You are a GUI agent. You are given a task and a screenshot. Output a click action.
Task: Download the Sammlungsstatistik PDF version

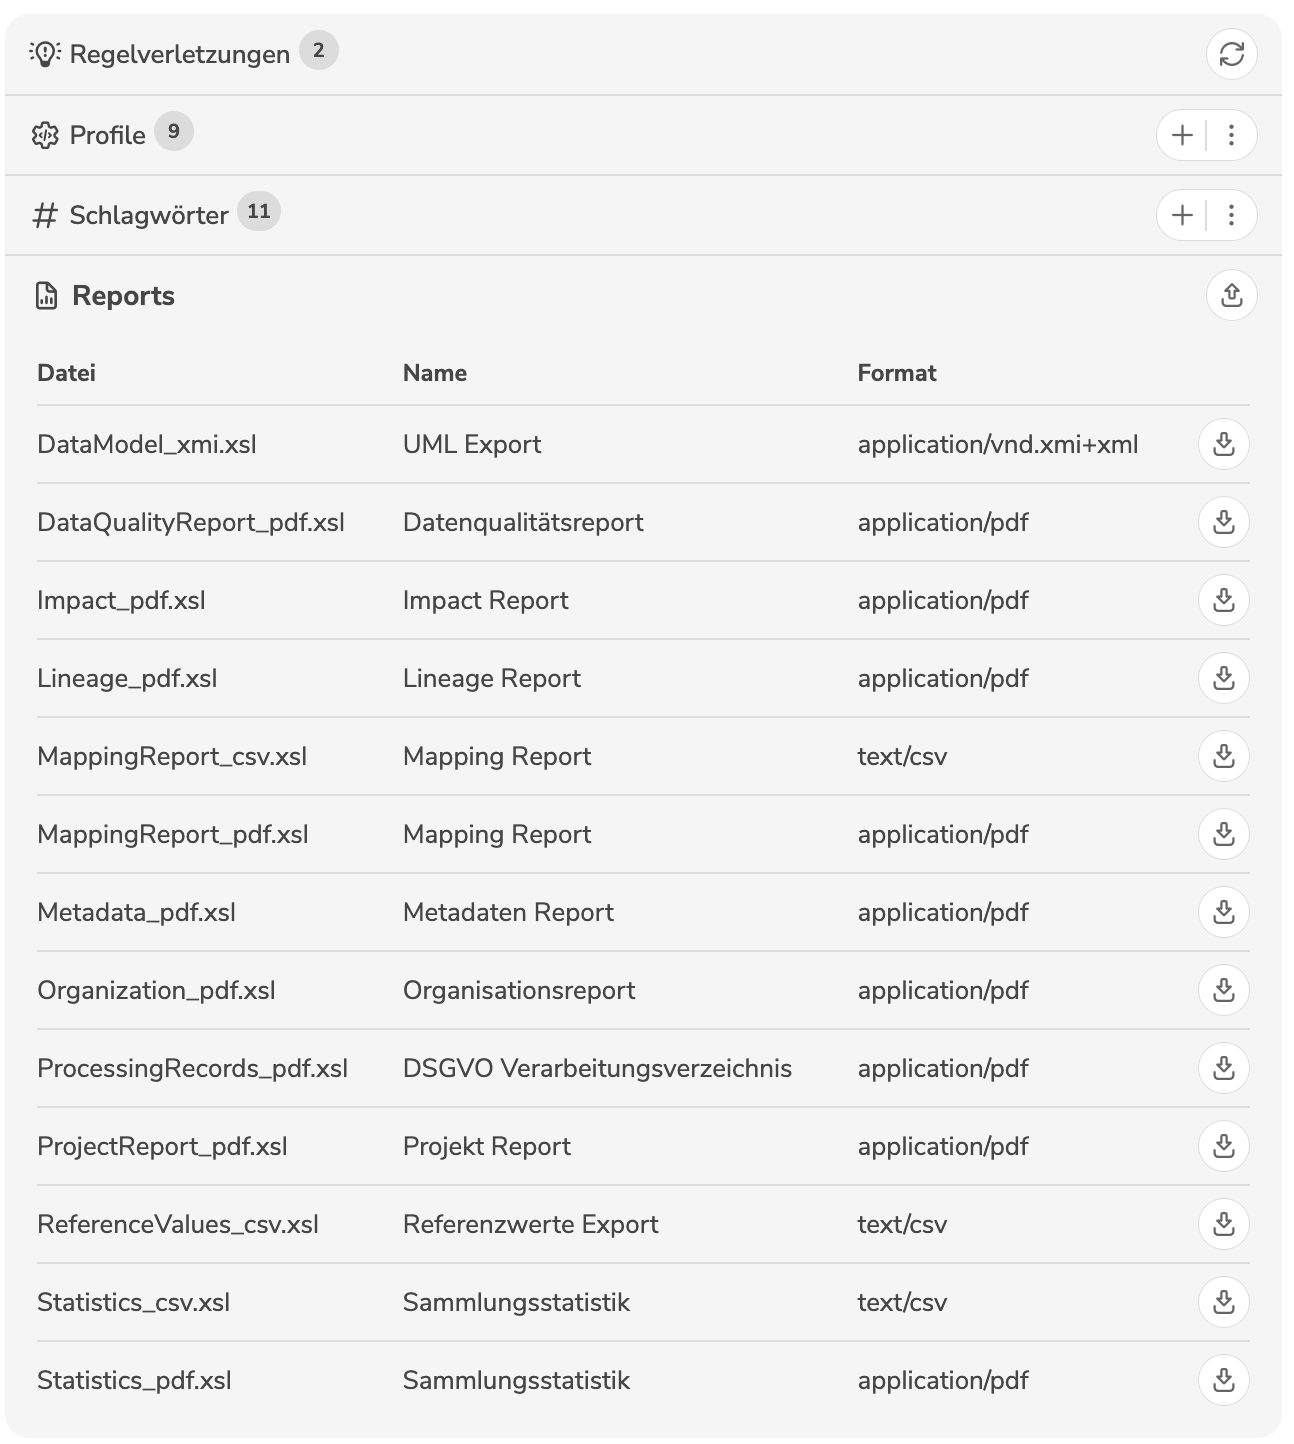(1223, 1380)
